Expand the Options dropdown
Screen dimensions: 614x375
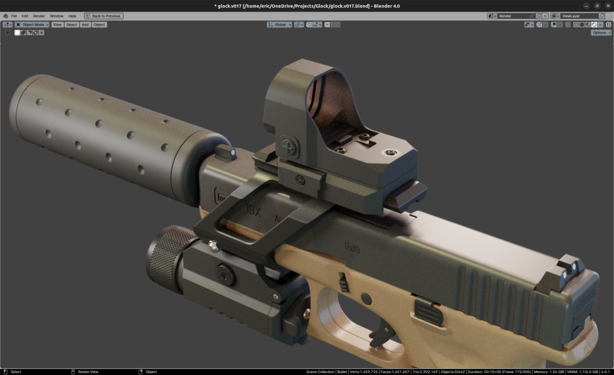601,33
